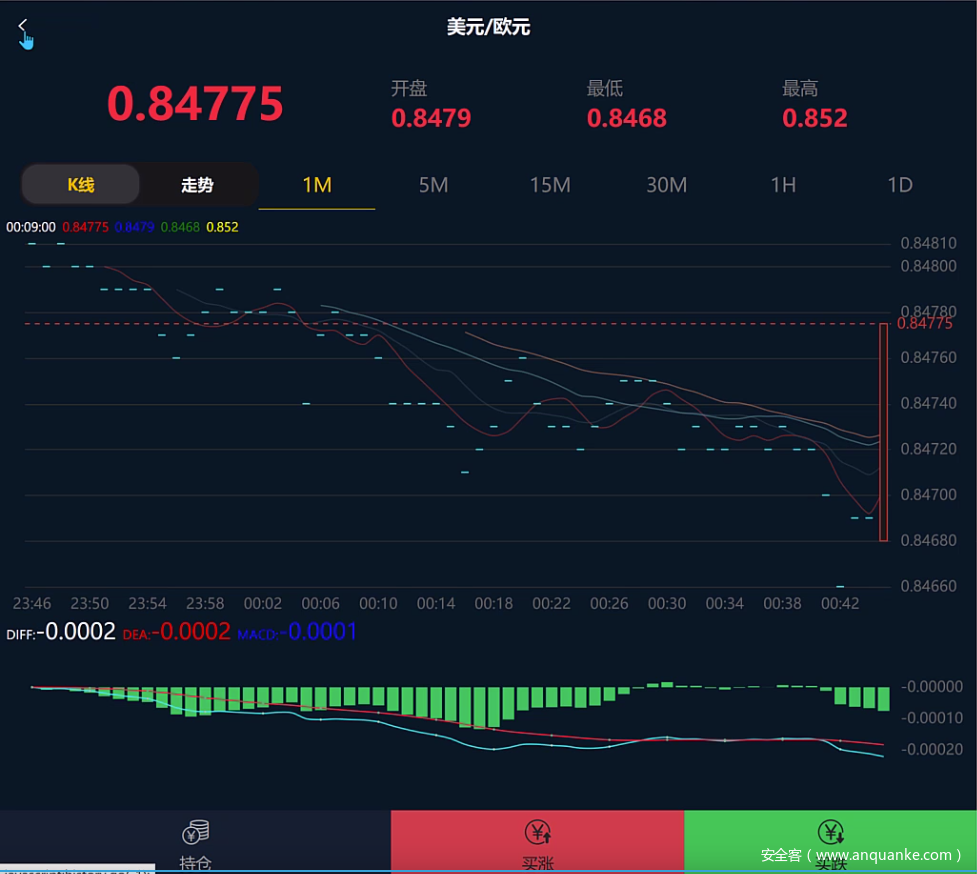The image size is (977, 874).
Task: Tap the 买涨 buy-up yen icon
Action: pyautogui.click(x=538, y=832)
